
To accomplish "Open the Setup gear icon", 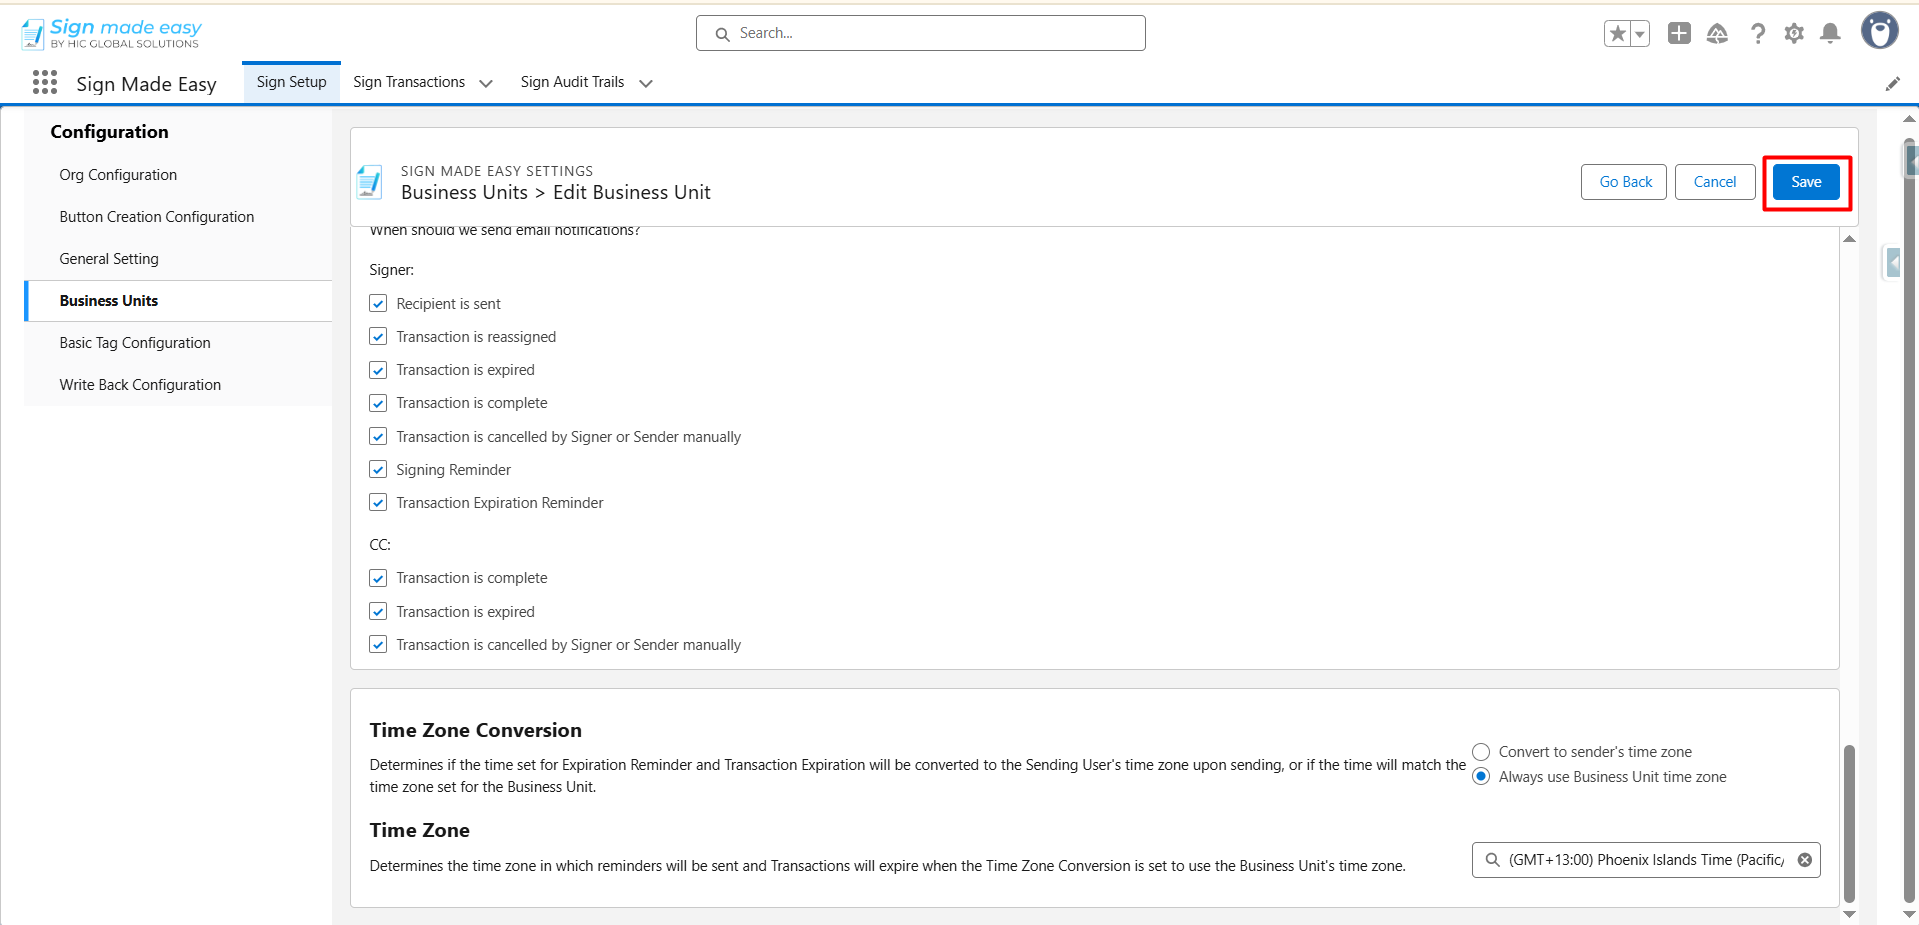I will click(1794, 34).
